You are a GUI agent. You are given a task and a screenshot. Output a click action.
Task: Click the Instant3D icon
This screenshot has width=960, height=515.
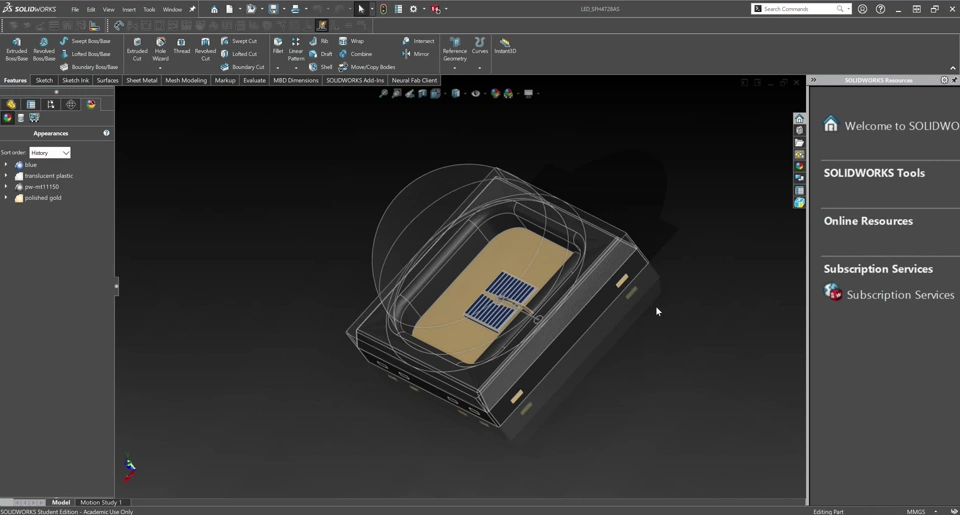coord(505,46)
